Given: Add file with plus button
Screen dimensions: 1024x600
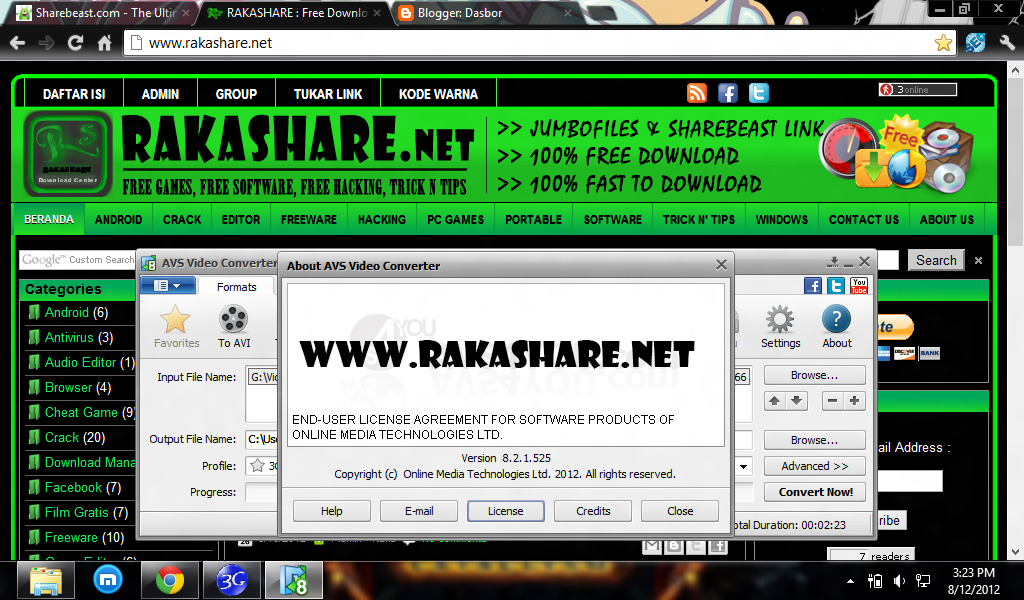Looking at the screenshot, I should coord(854,401).
